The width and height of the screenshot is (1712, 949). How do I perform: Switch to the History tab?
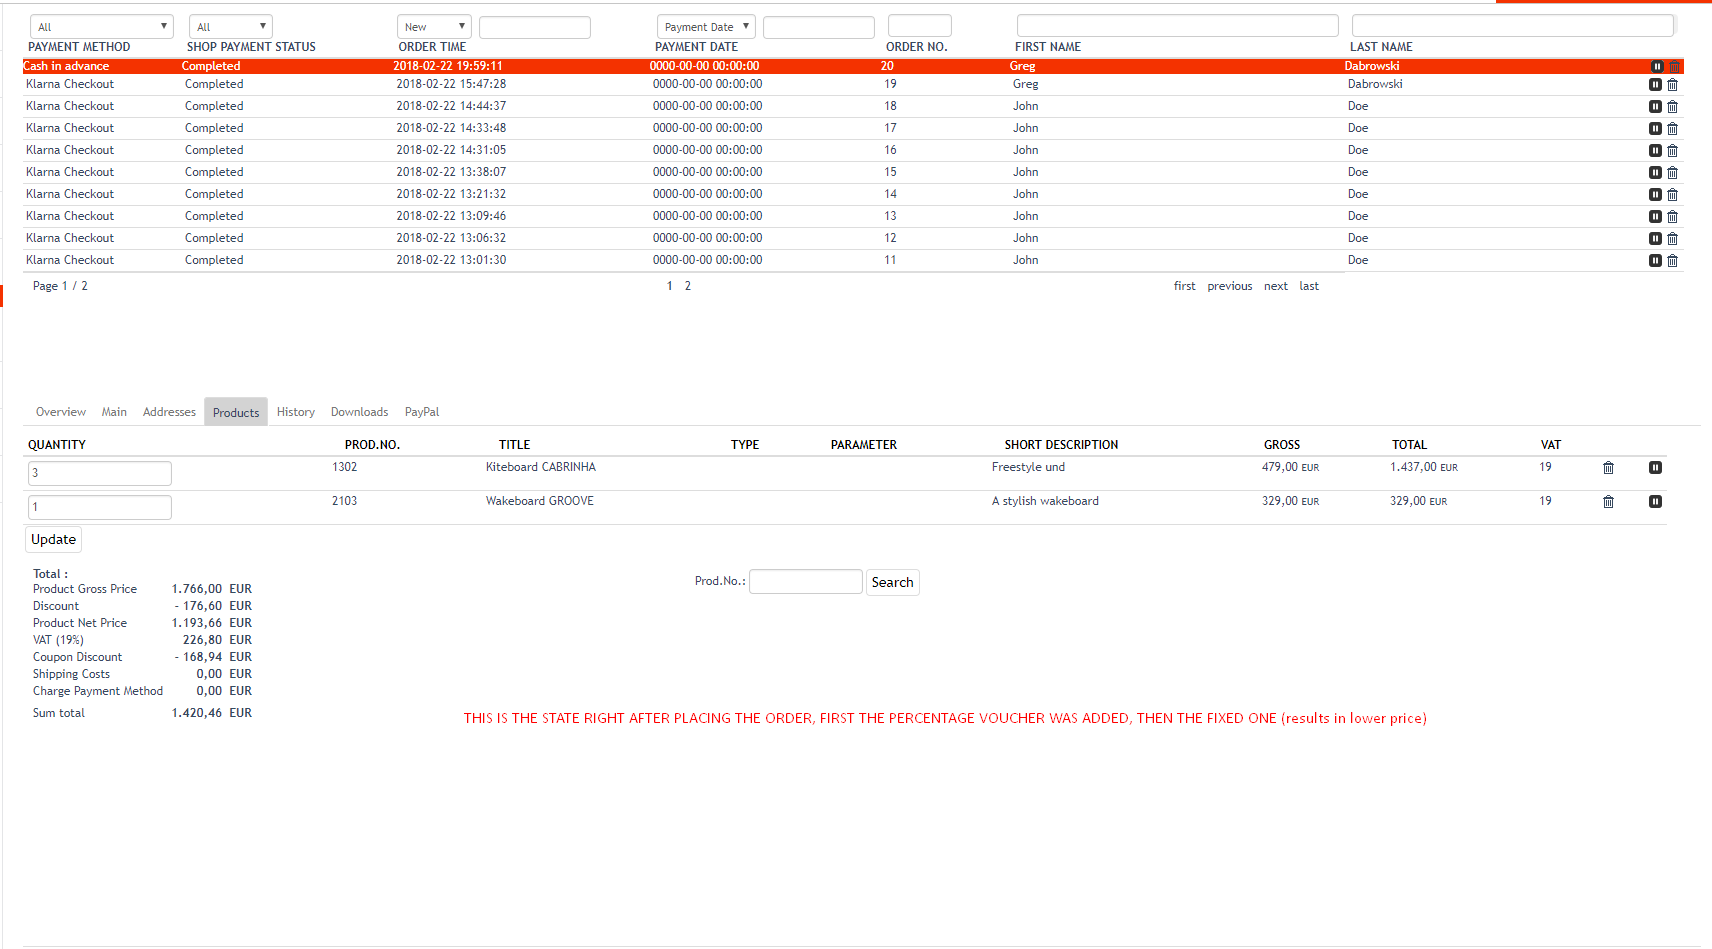(x=295, y=412)
